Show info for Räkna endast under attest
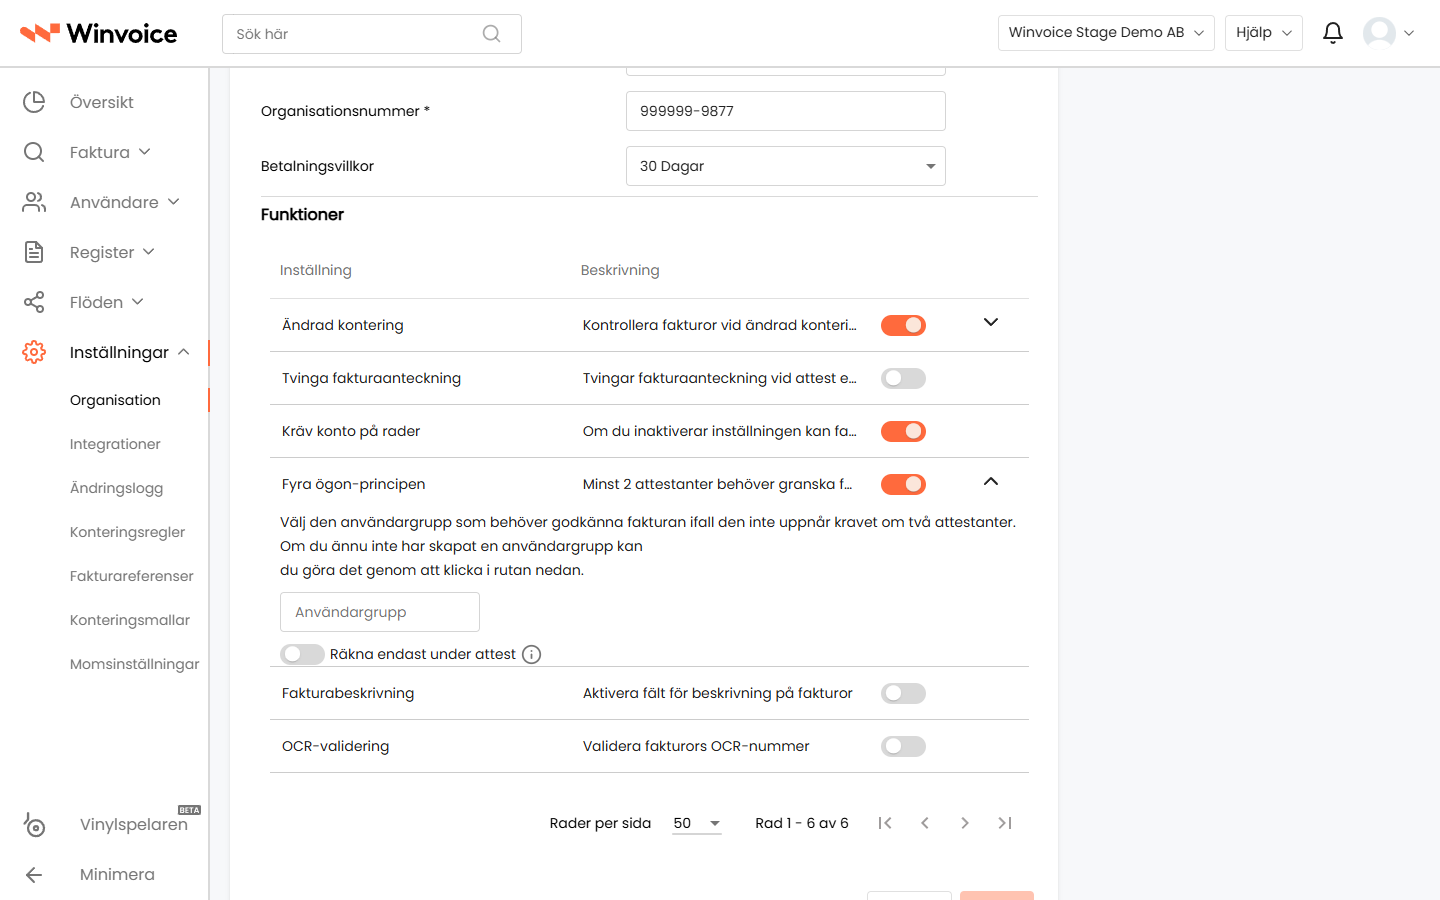 pos(532,654)
